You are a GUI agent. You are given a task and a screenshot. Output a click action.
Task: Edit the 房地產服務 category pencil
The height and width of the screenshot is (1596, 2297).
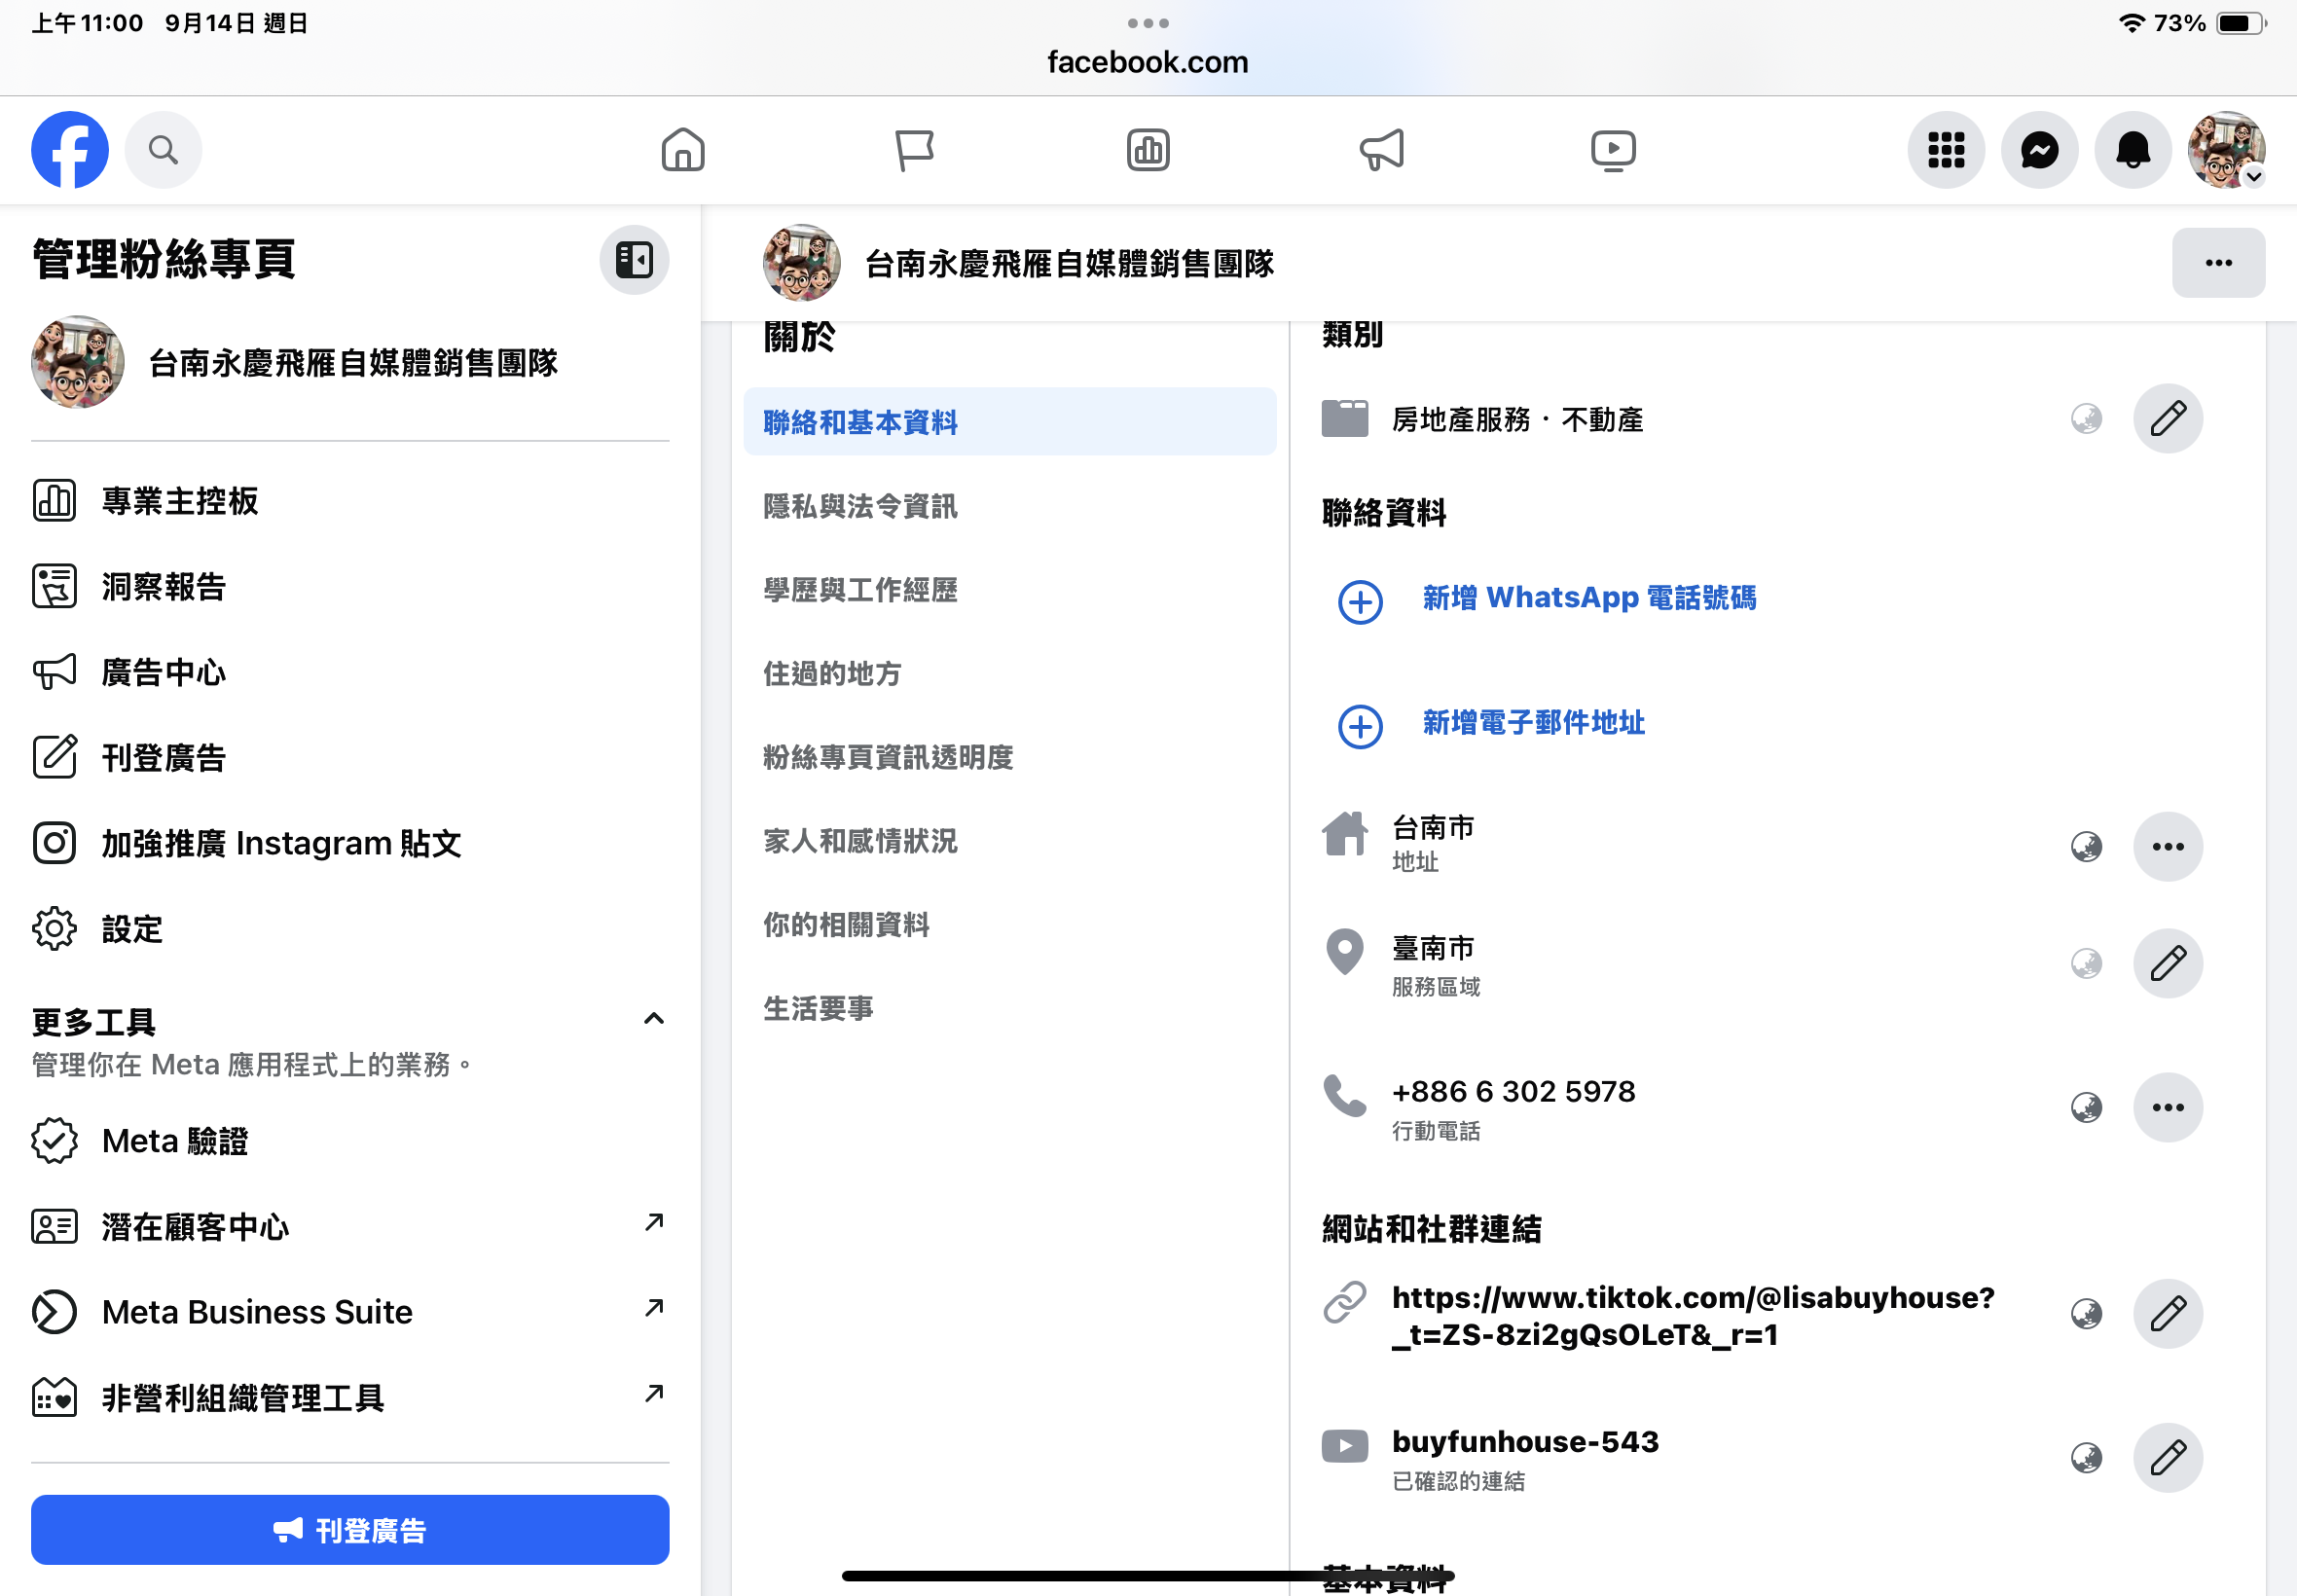coord(2167,418)
